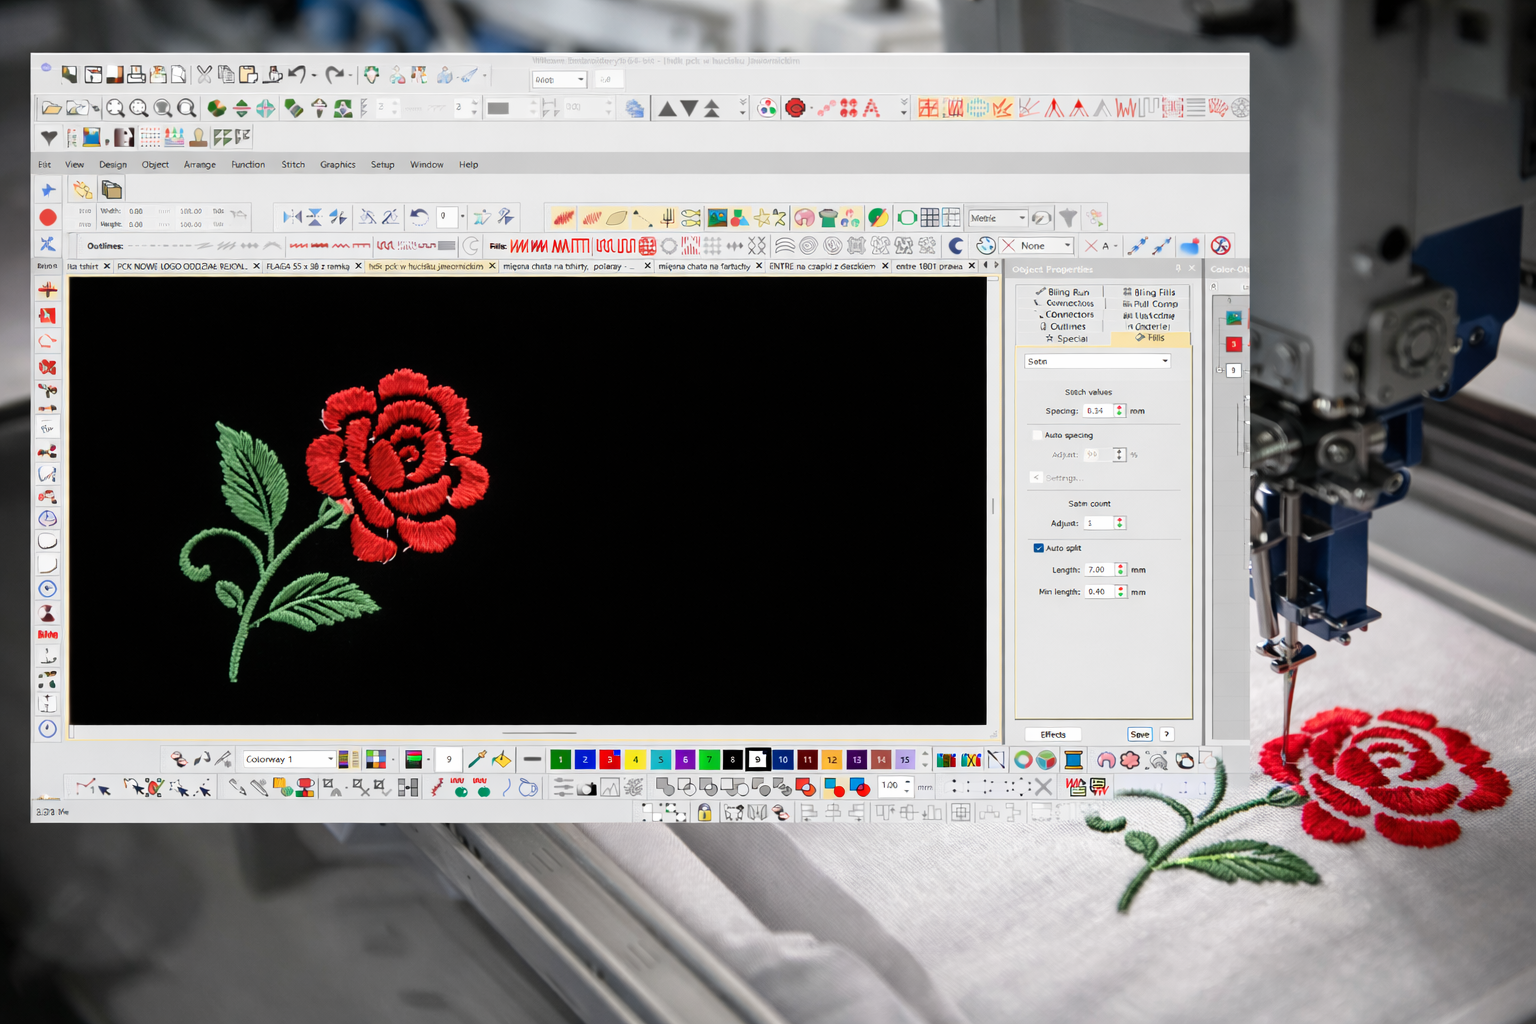1536x1024 pixels.
Task: Click the Print icon in the top toolbar
Action: click(x=135, y=74)
